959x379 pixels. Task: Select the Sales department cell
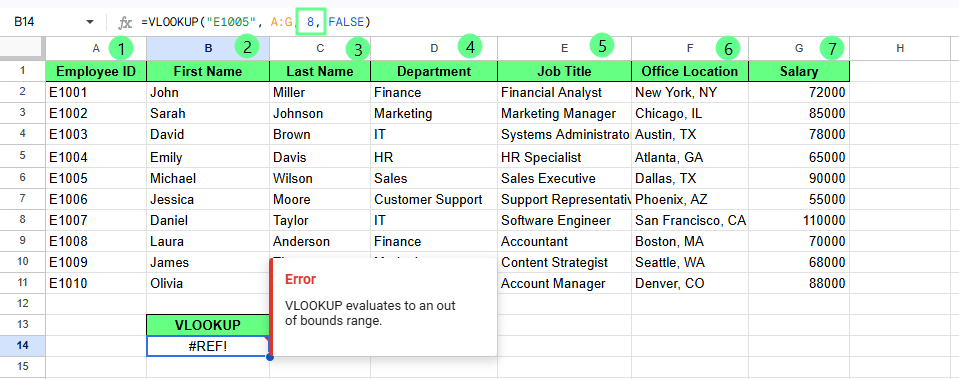coord(434,178)
